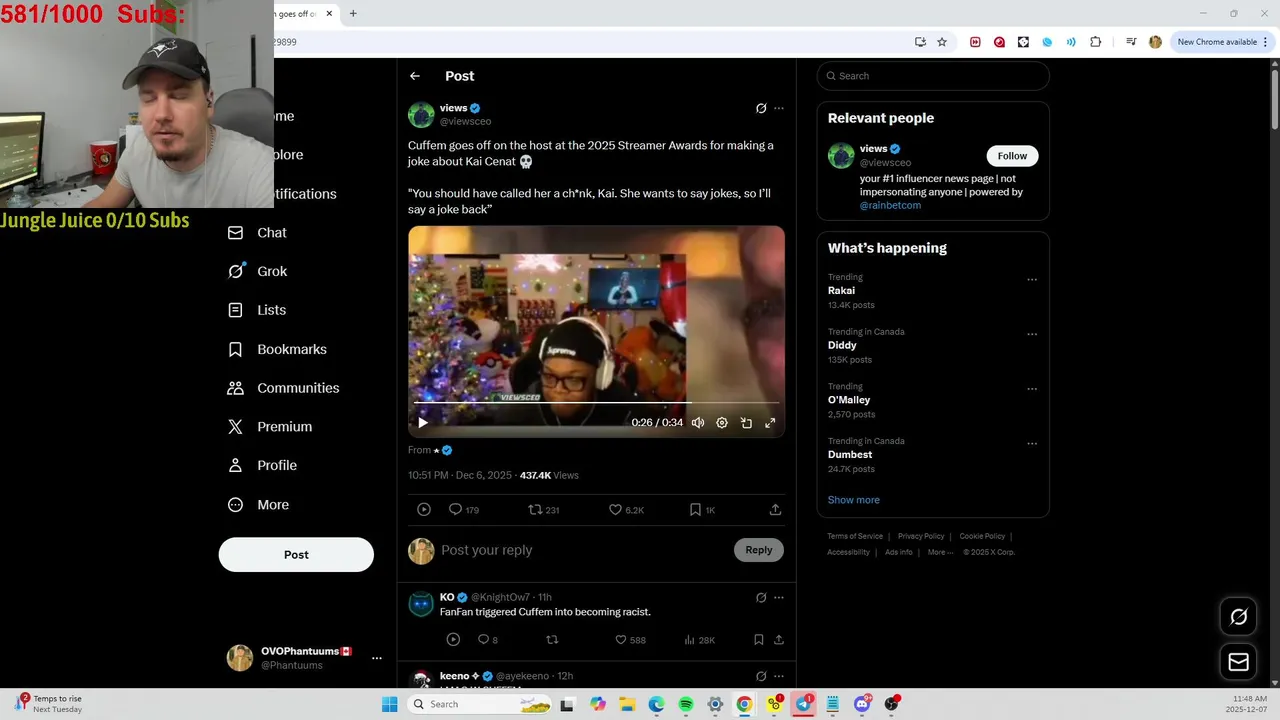Open video settings gear icon

[x=722, y=423]
